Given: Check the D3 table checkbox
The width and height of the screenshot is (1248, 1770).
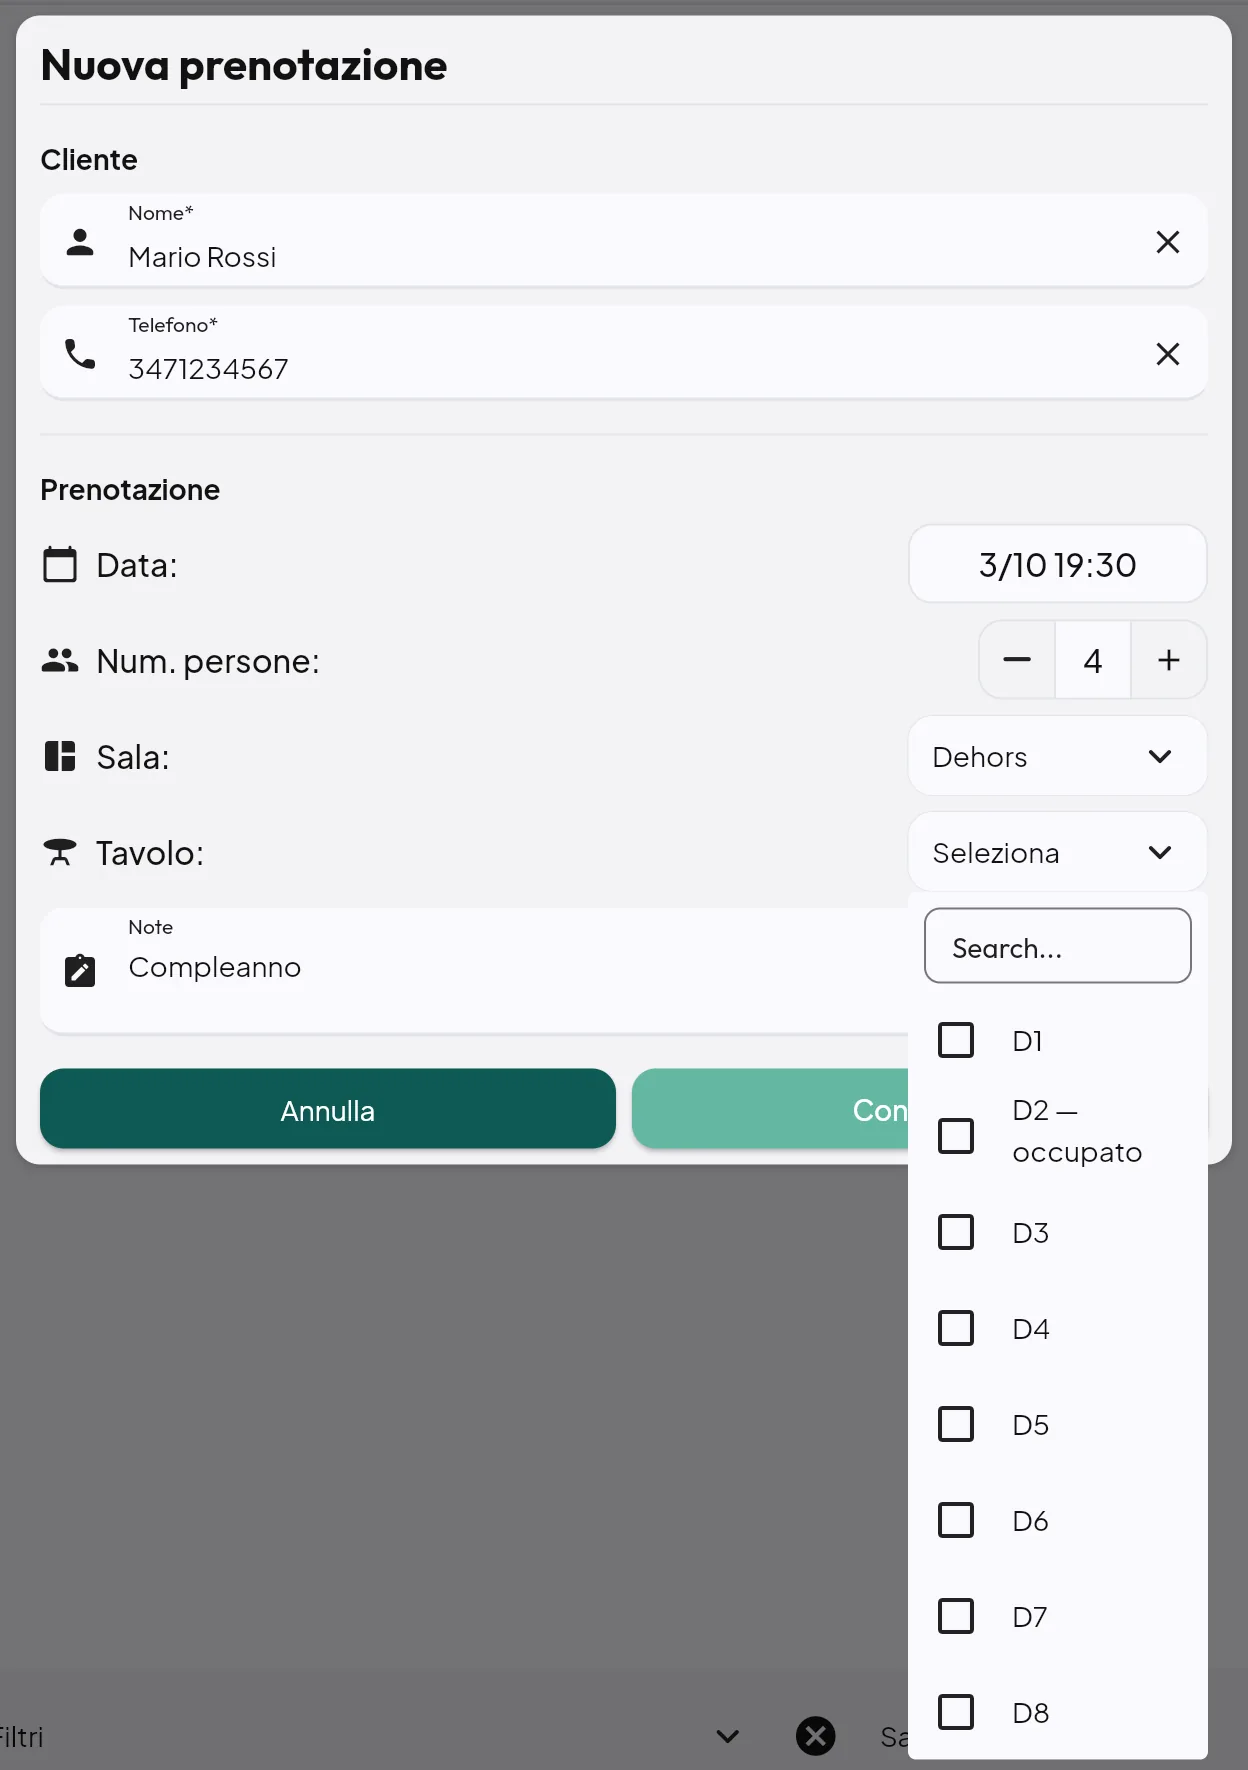Looking at the screenshot, I should 956,1232.
